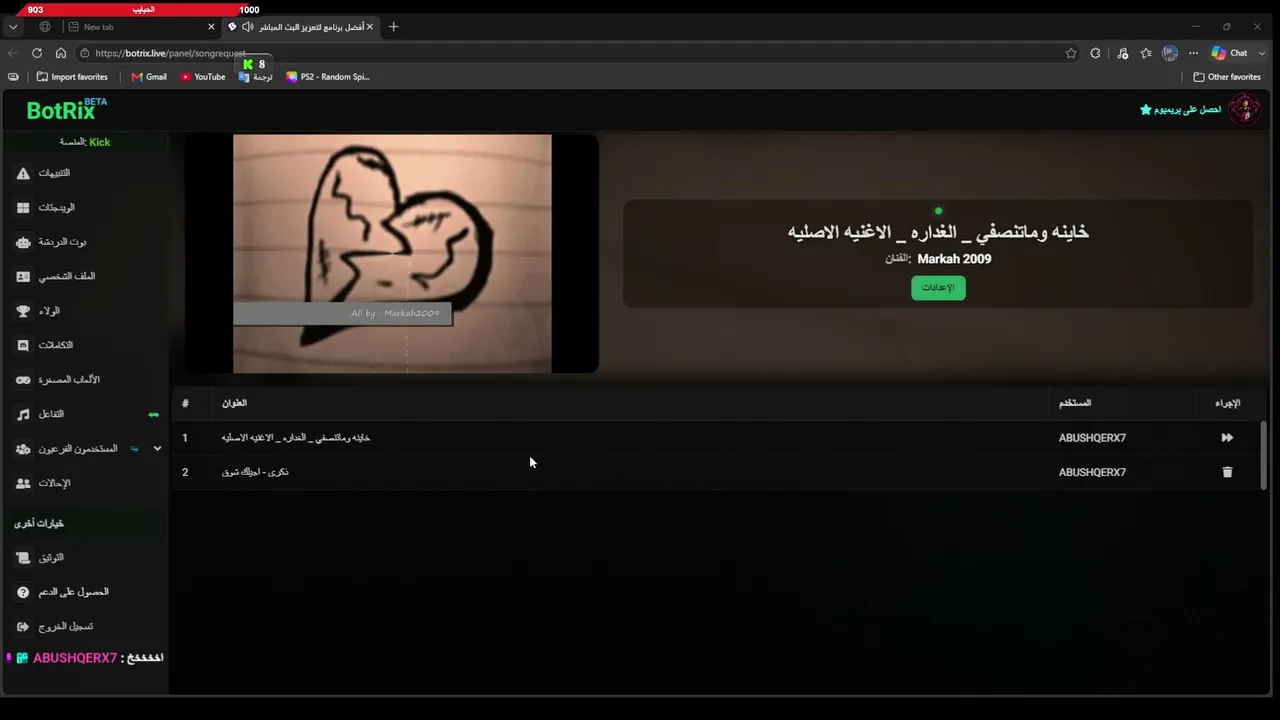
Task: Click the address bar URL field
Action: (x=570, y=53)
